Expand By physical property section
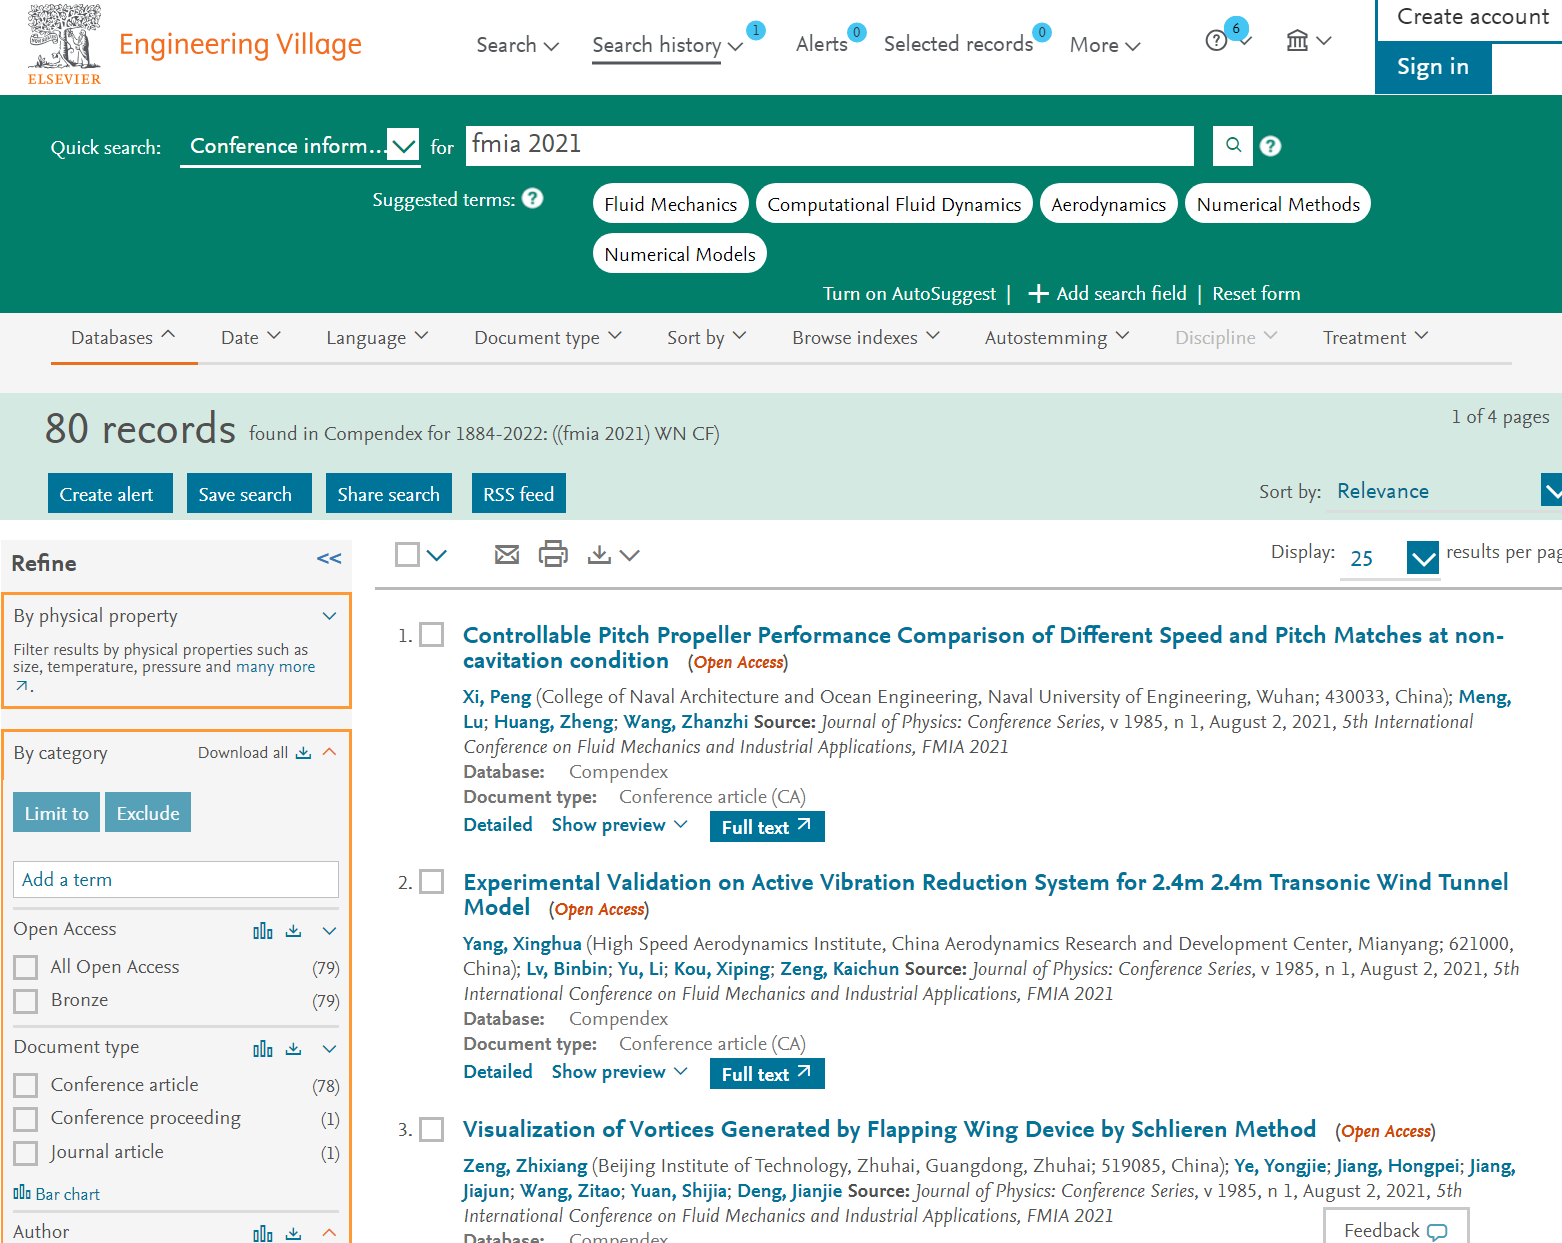1562x1243 pixels. click(x=329, y=616)
